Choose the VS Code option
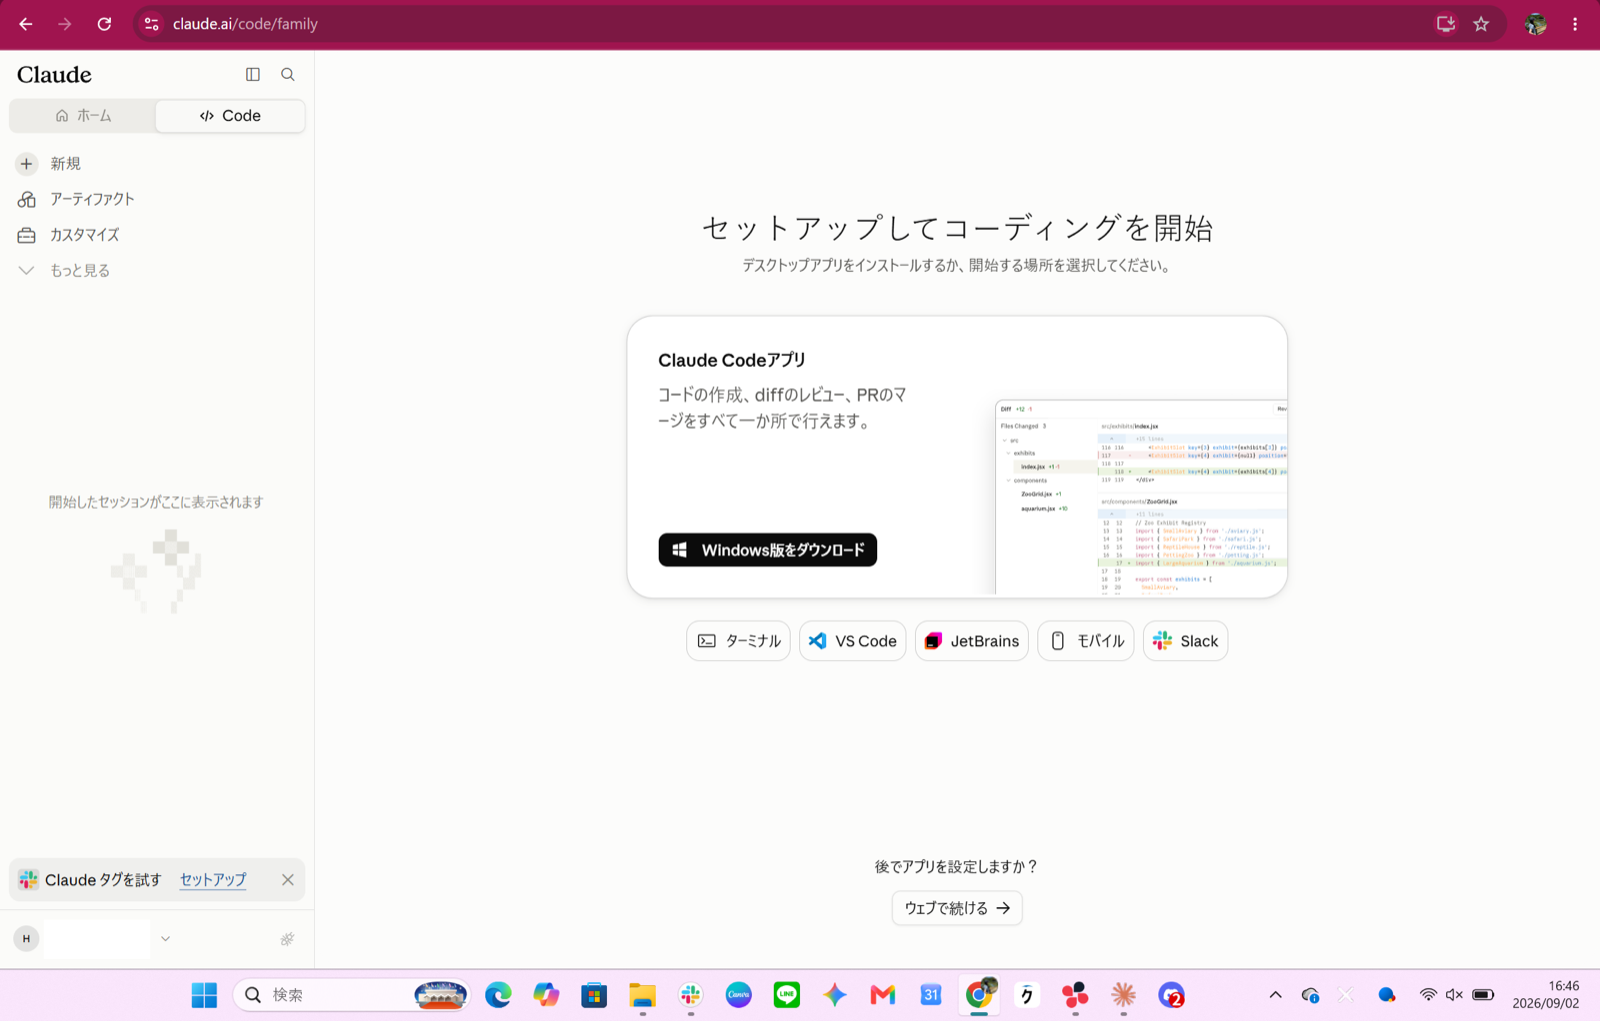This screenshot has height=1021, width=1600. point(852,641)
